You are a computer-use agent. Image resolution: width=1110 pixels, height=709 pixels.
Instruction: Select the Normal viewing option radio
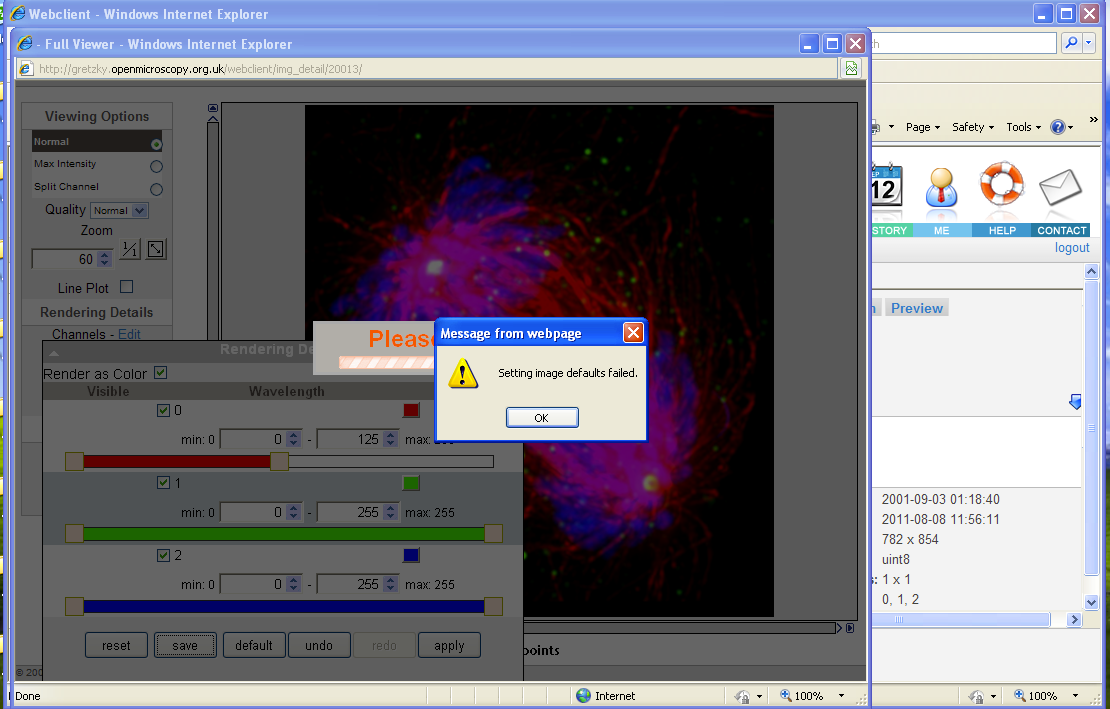pyautogui.click(x=156, y=144)
